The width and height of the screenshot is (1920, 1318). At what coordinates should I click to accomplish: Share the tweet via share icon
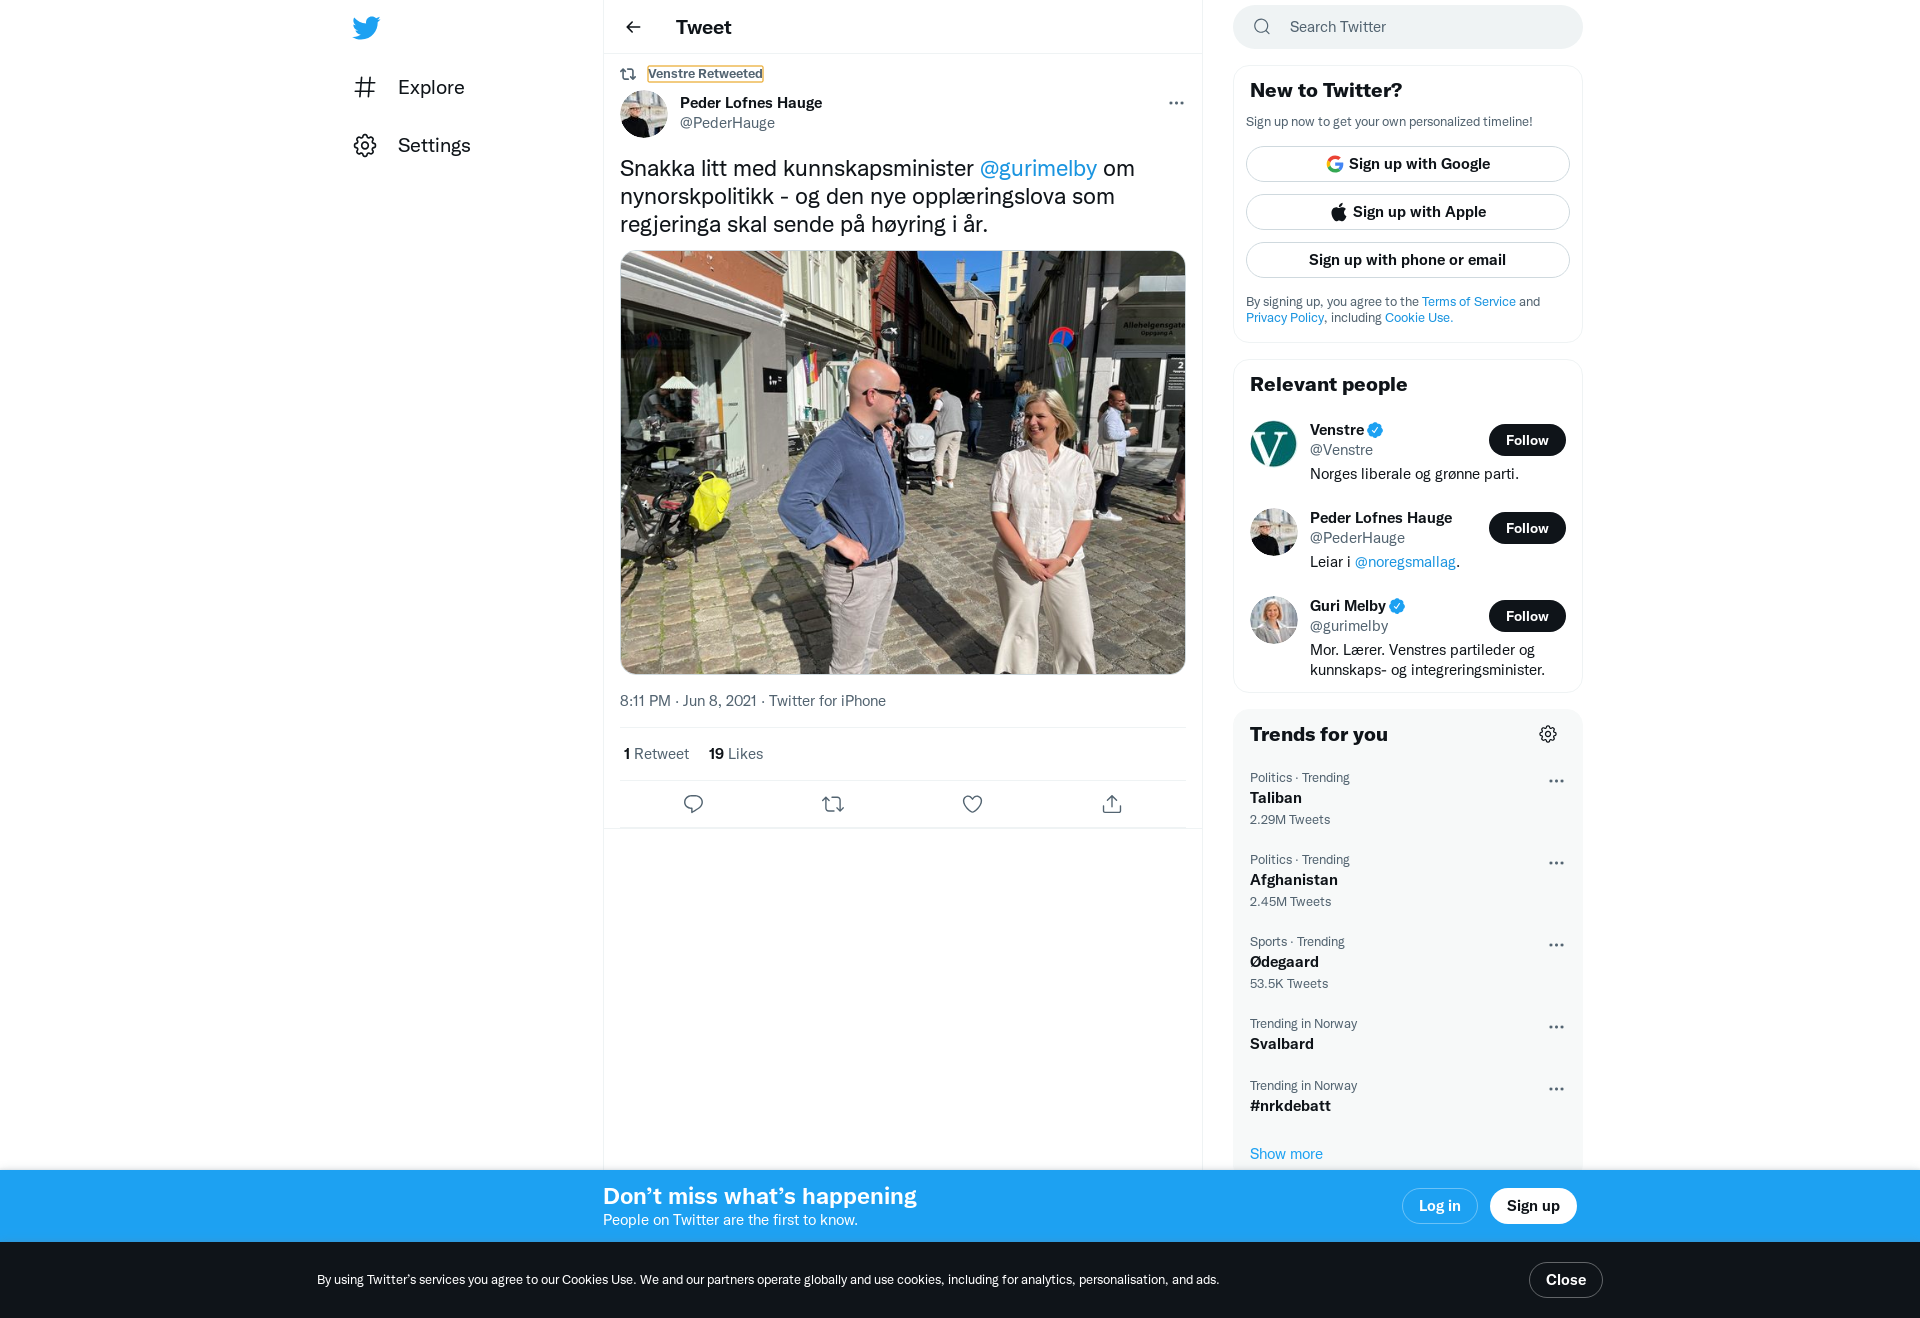[1112, 804]
